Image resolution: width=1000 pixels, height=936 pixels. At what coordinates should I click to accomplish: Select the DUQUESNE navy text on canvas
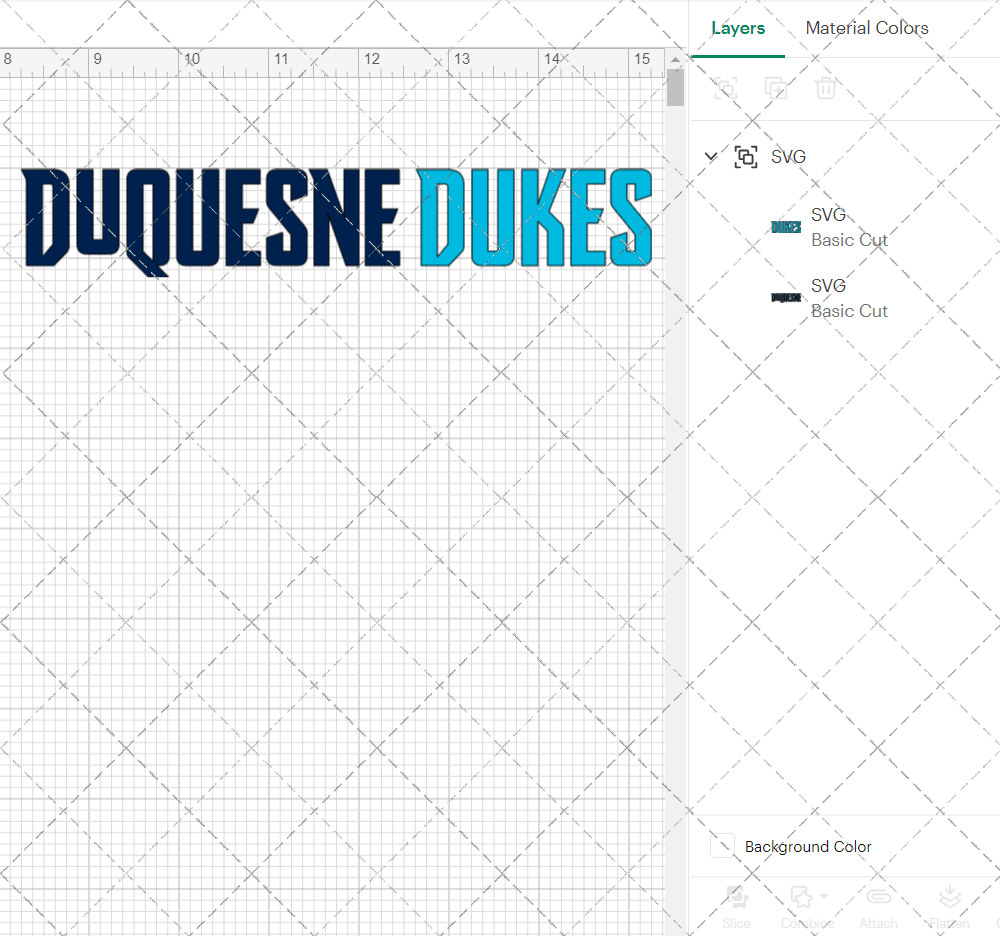tap(212, 221)
